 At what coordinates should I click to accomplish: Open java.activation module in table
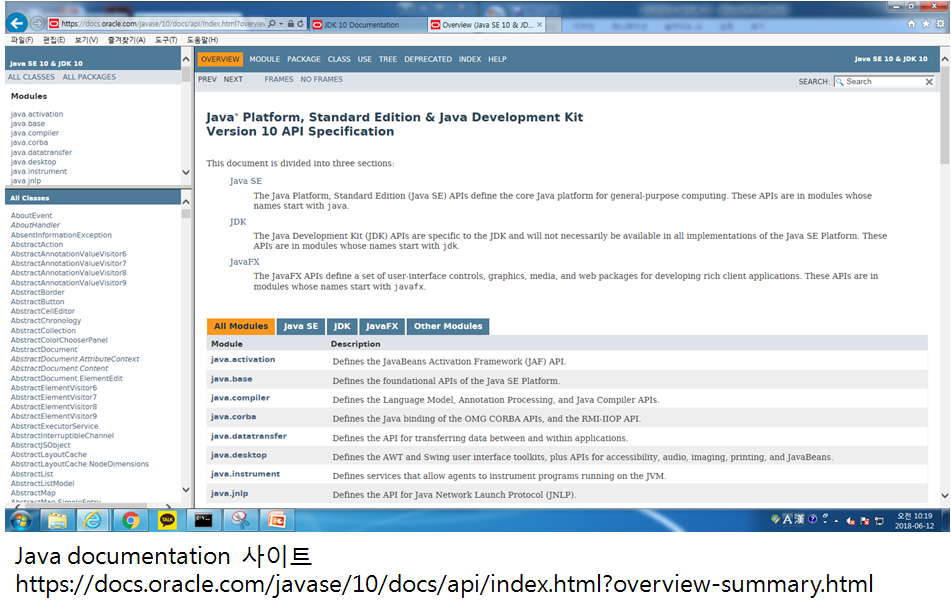click(243, 360)
